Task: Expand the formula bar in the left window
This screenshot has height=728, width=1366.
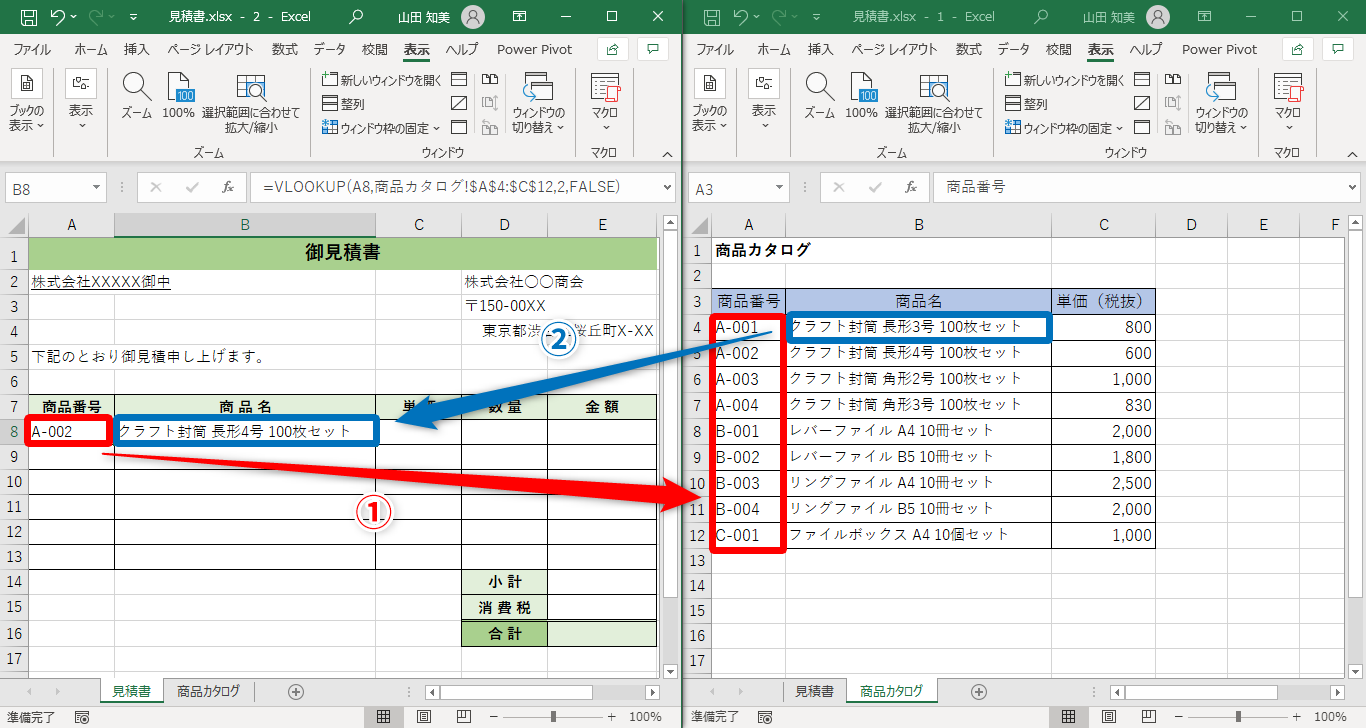Action: click(x=667, y=187)
